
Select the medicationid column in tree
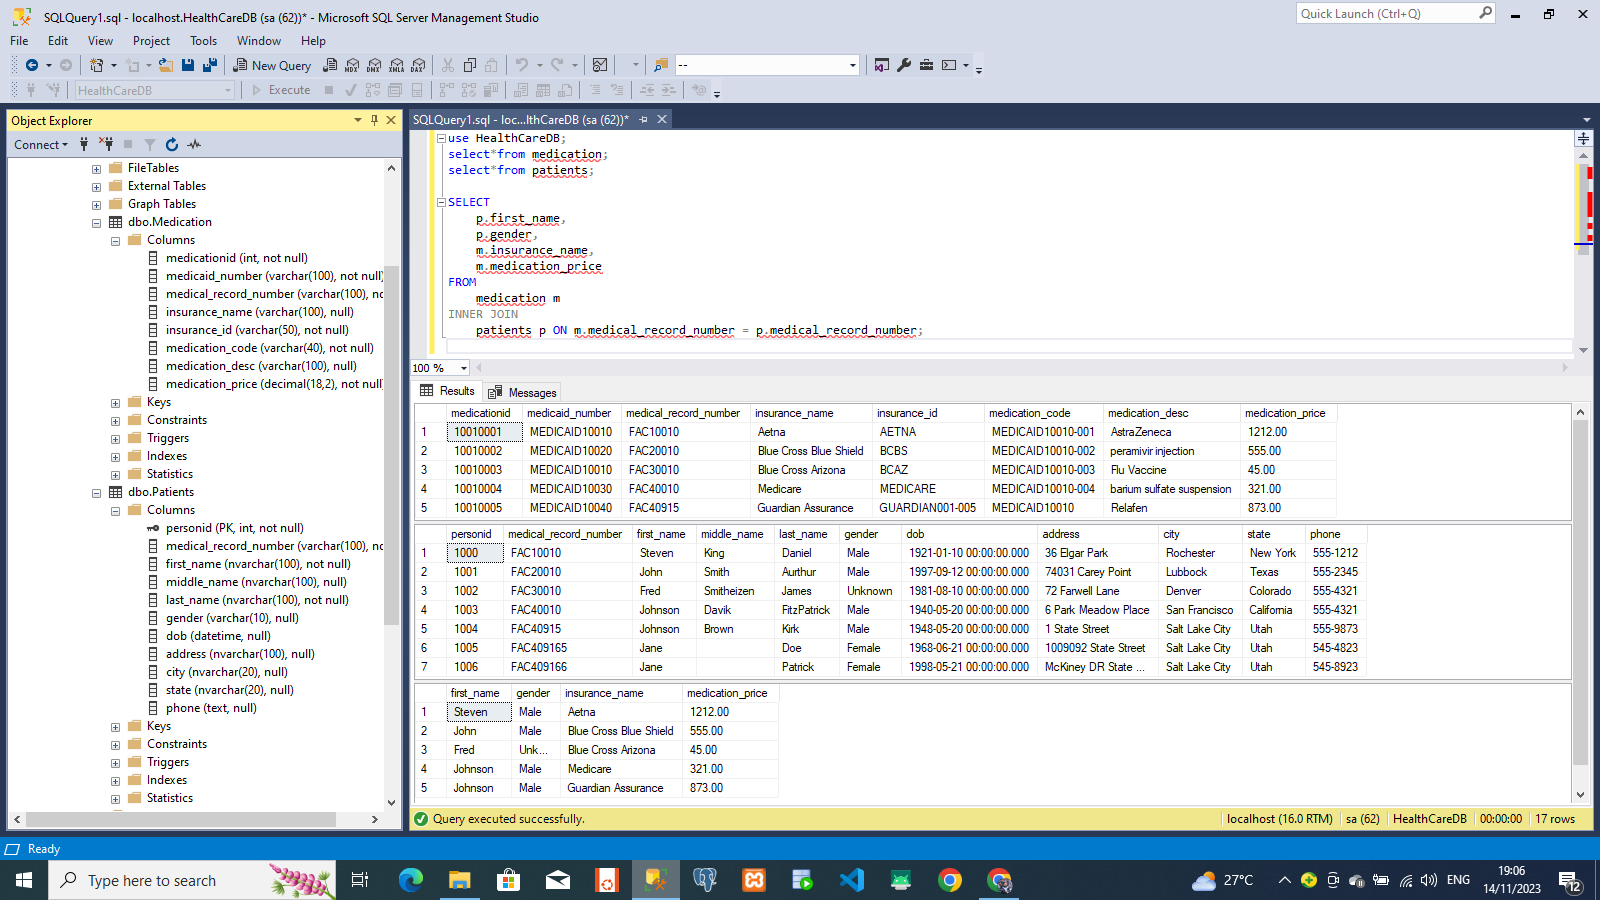237,258
